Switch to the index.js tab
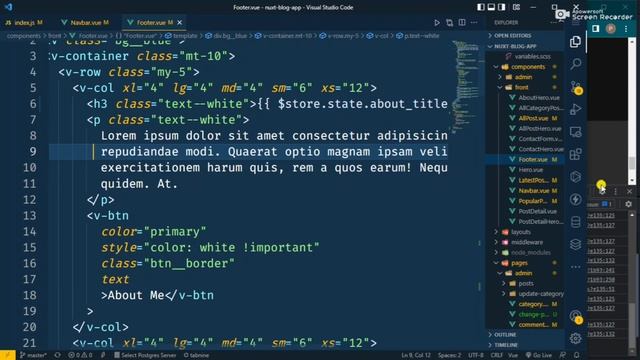640x360 pixels. tap(24, 23)
